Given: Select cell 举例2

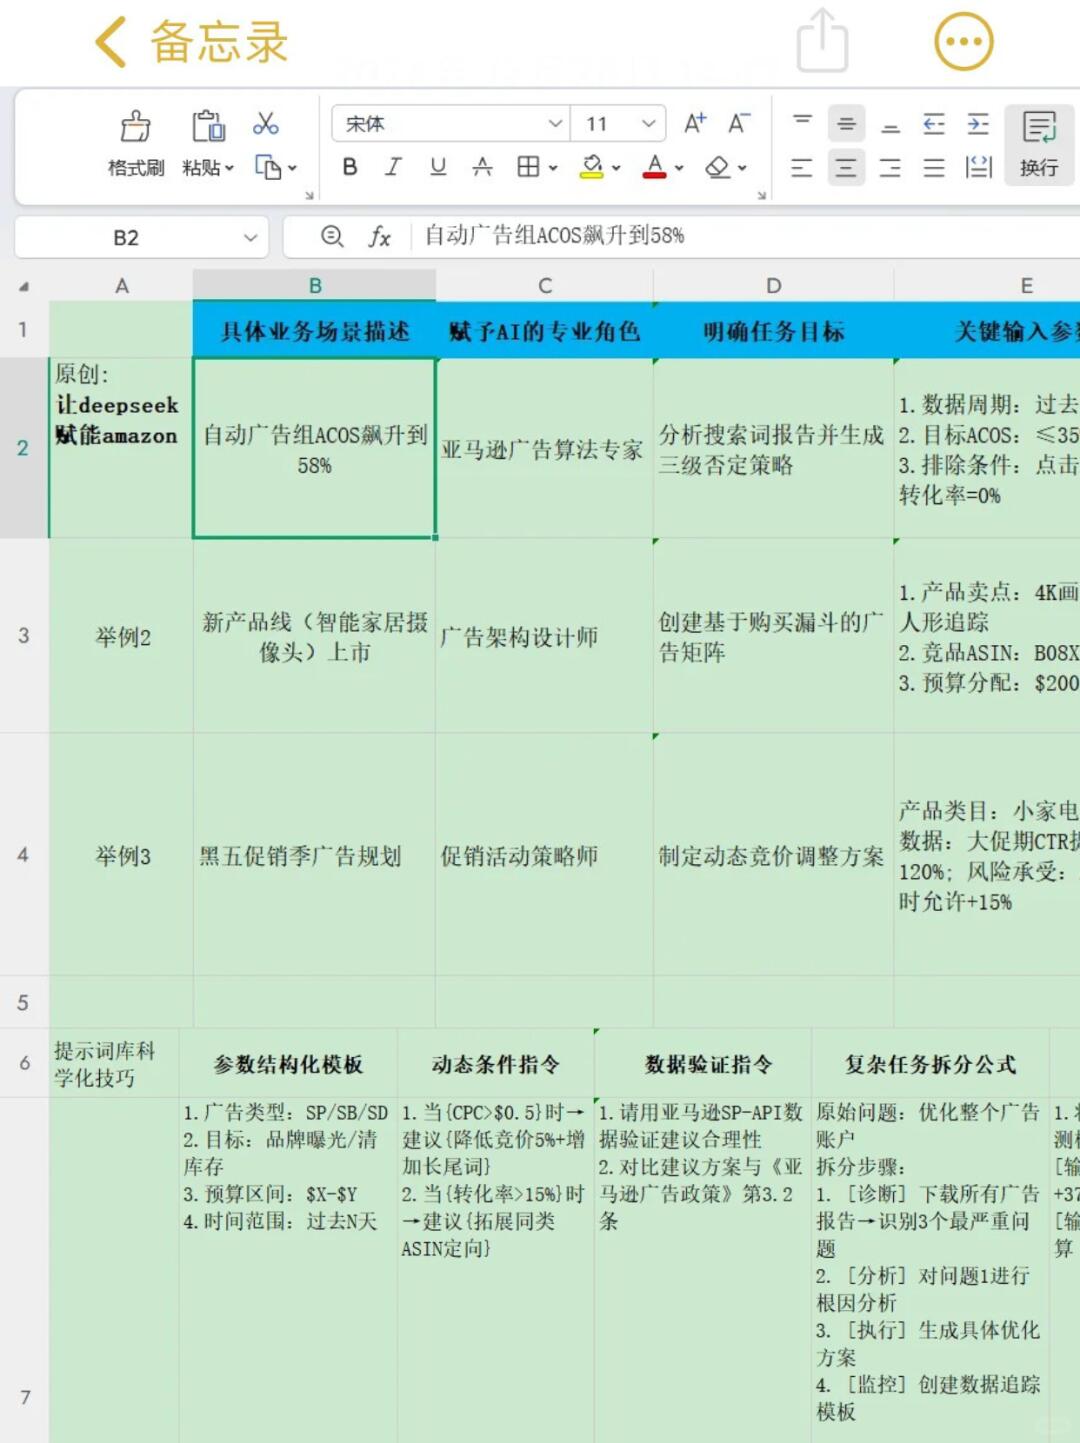Looking at the screenshot, I should click(x=121, y=637).
